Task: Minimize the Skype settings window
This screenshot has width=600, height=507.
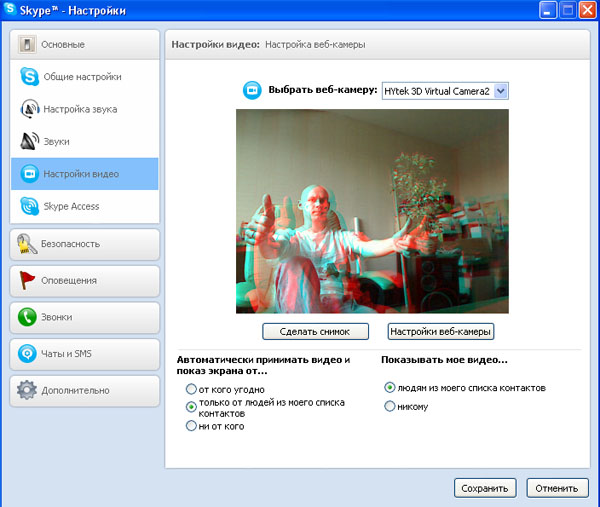Action: click(548, 10)
